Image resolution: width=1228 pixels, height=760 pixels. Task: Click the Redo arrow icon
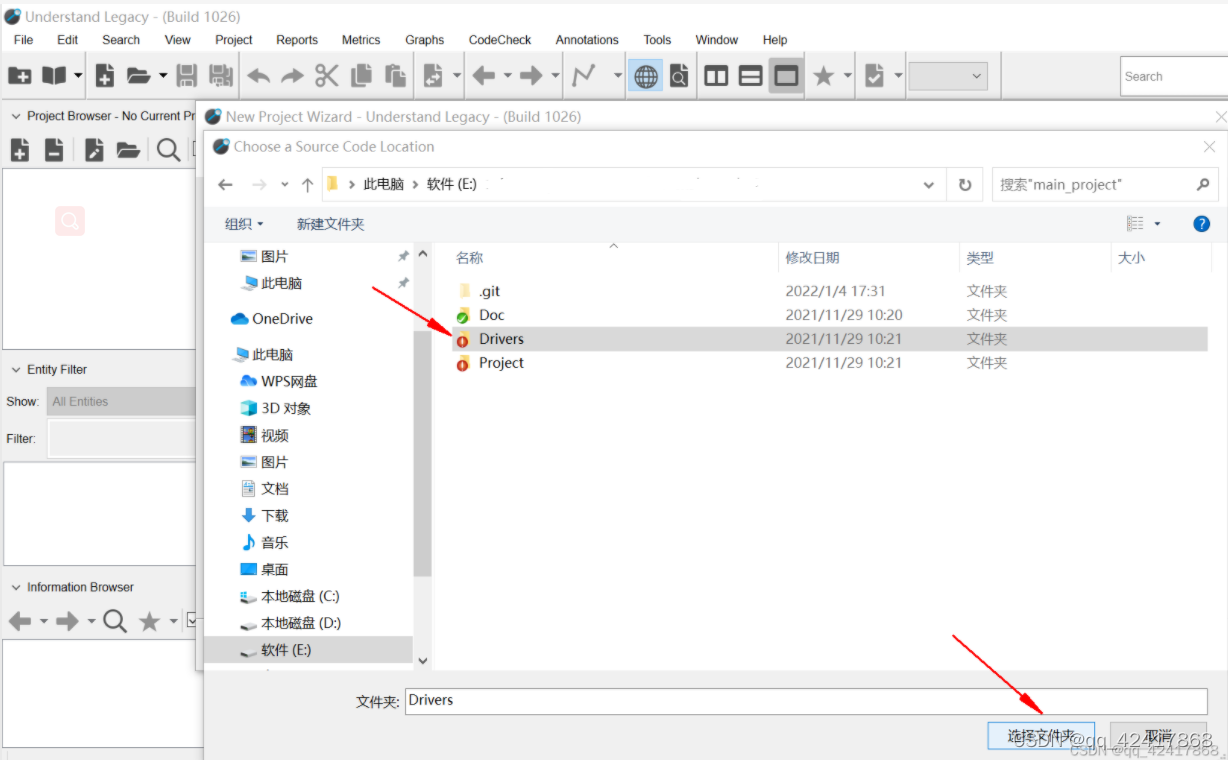tap(292, 76)
